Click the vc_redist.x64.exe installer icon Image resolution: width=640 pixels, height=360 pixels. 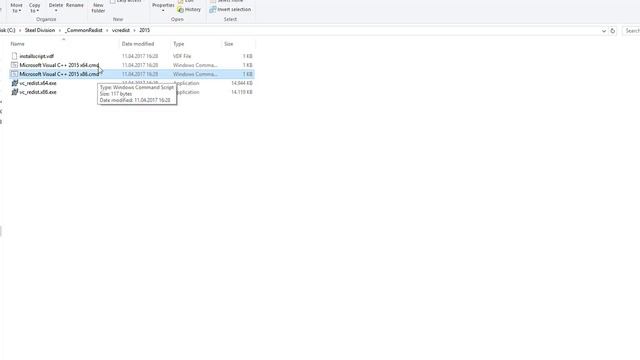coord(15,83)
